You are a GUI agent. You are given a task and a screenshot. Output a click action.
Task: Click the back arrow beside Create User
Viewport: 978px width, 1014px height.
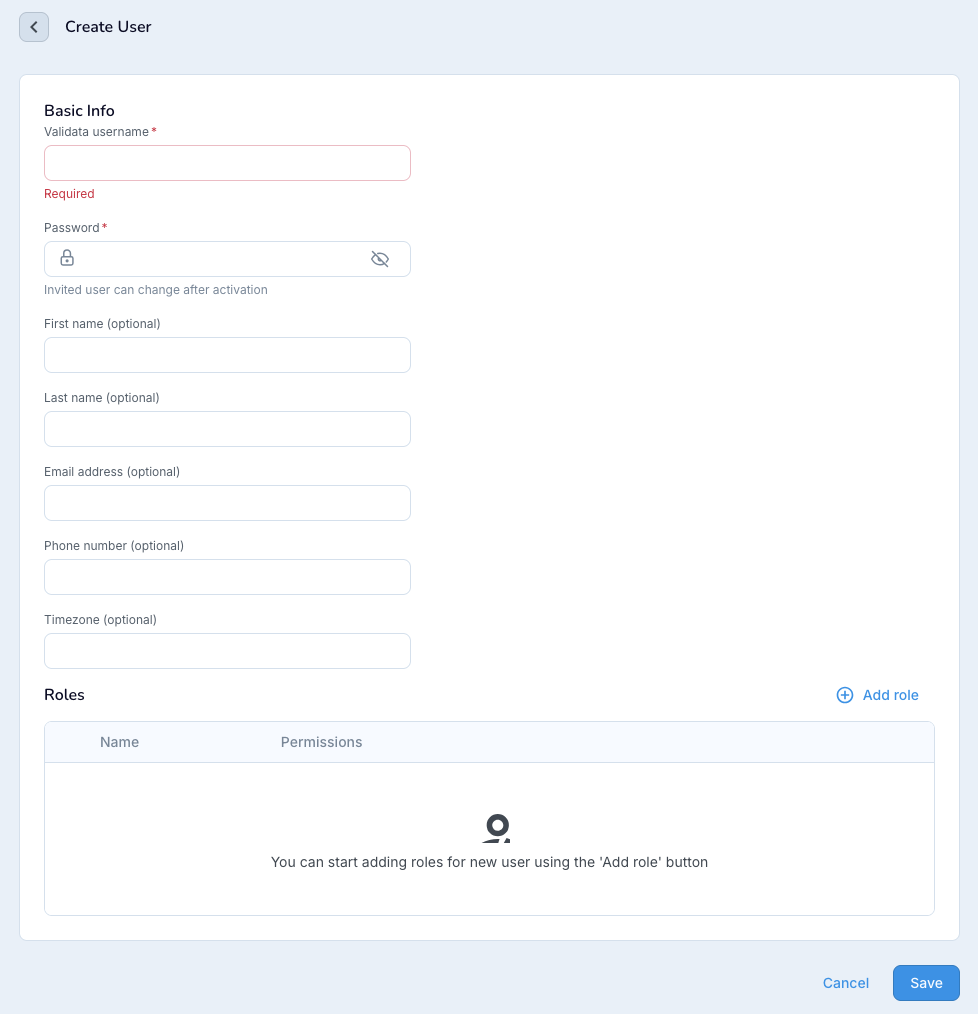coord(34,26)
